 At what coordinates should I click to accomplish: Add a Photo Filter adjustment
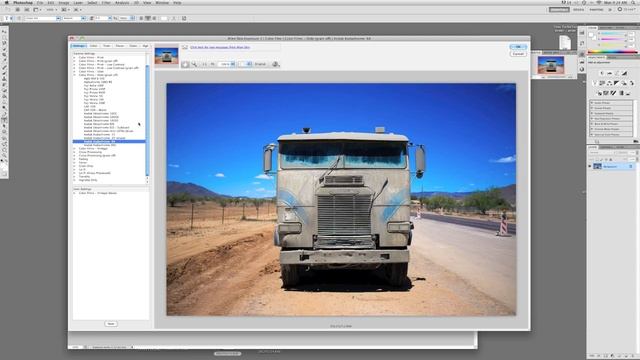pos(624,83)
